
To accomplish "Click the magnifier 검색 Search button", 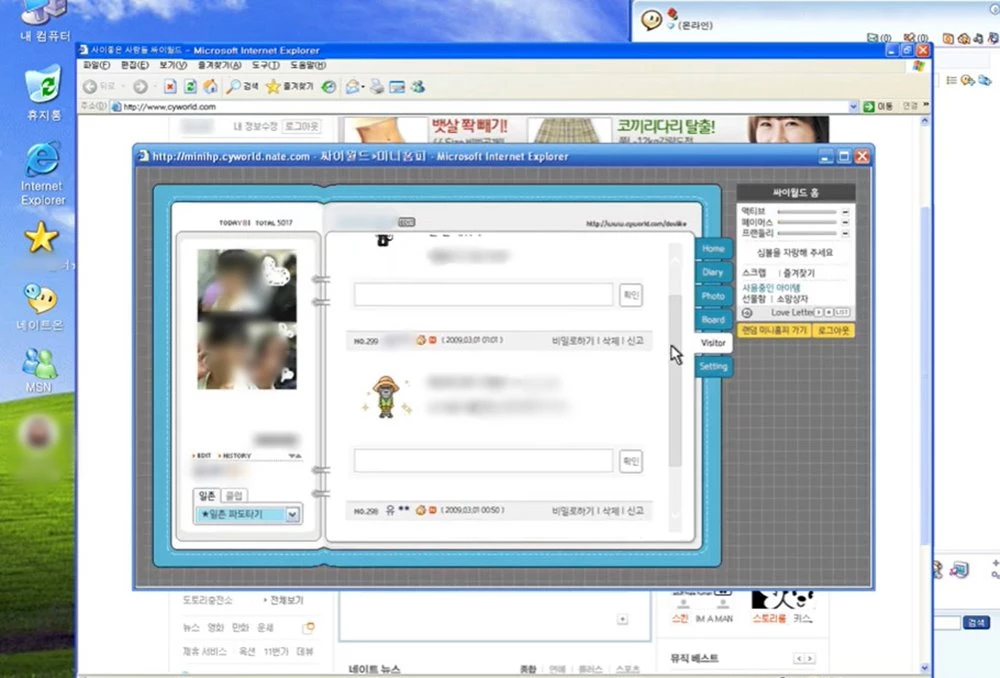I will pyautogui.click(x=243, y=87).
